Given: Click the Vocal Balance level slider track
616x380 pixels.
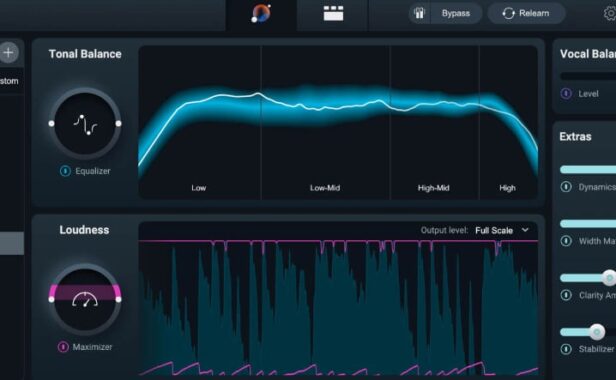Looking at the screenshot, I should (x=588, y=76).
